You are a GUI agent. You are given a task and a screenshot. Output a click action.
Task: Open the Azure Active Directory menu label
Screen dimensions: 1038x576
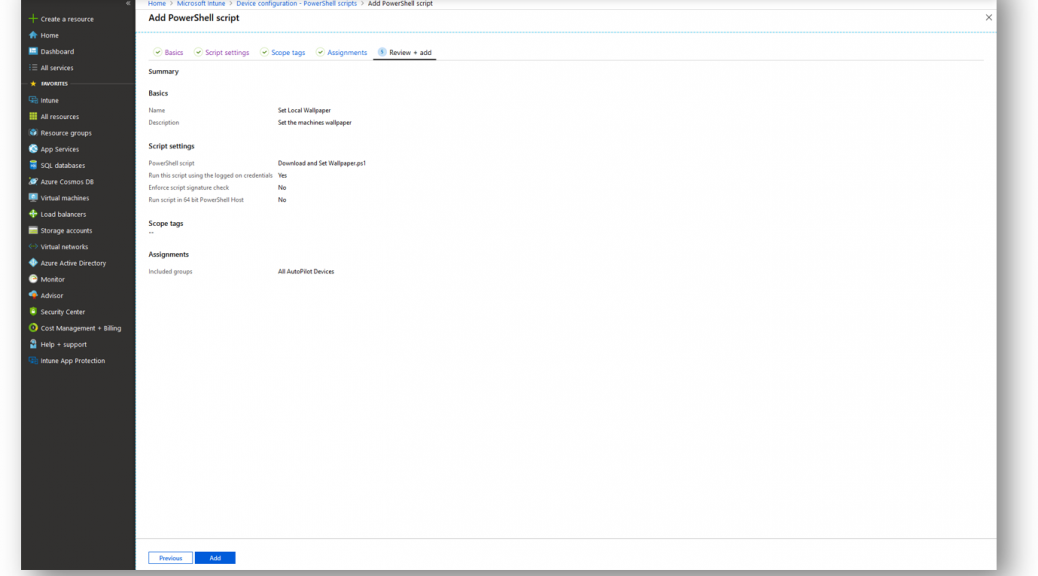(73, 263)
